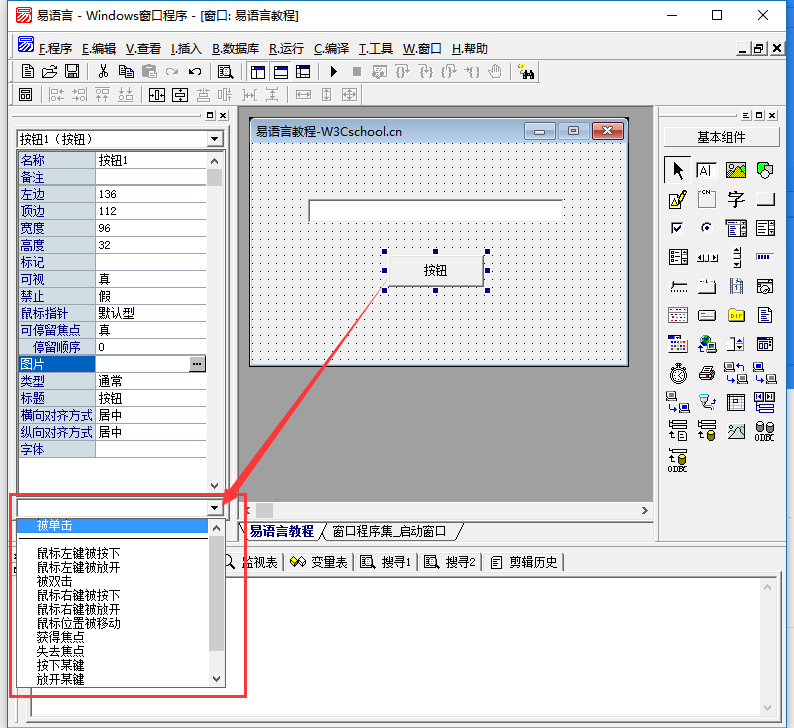Click the 按钮 button on the form
794x728 pixels.
[435, 270]
